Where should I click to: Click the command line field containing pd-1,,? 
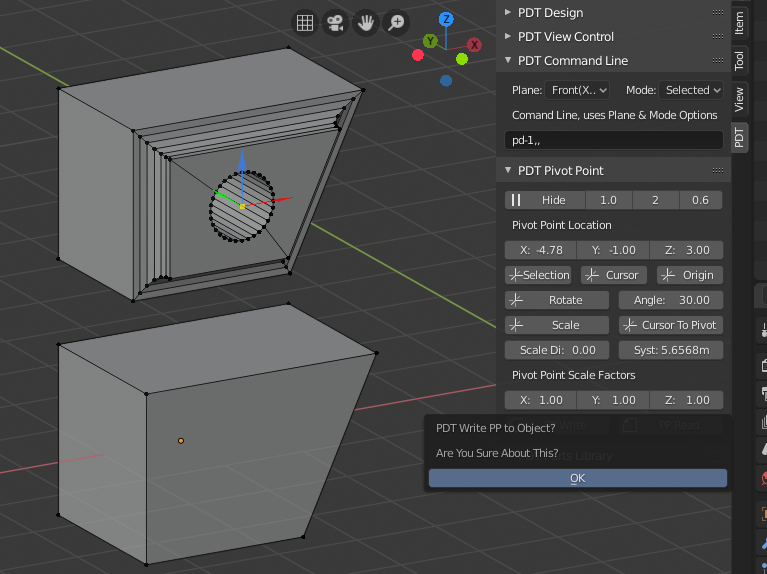point(613,141)
